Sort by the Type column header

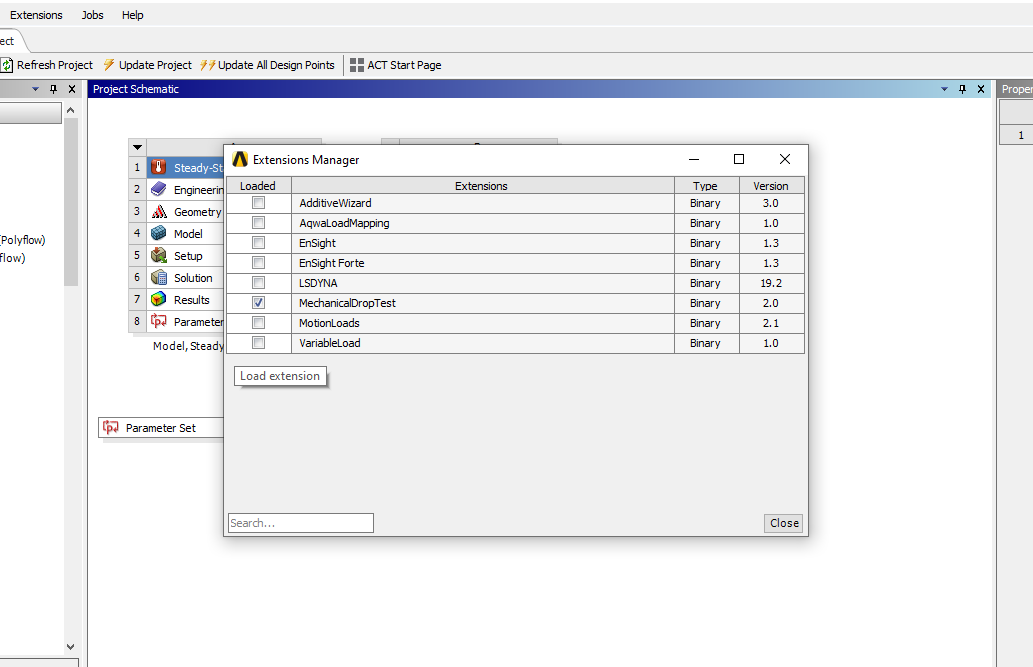(x=706, y=186)
